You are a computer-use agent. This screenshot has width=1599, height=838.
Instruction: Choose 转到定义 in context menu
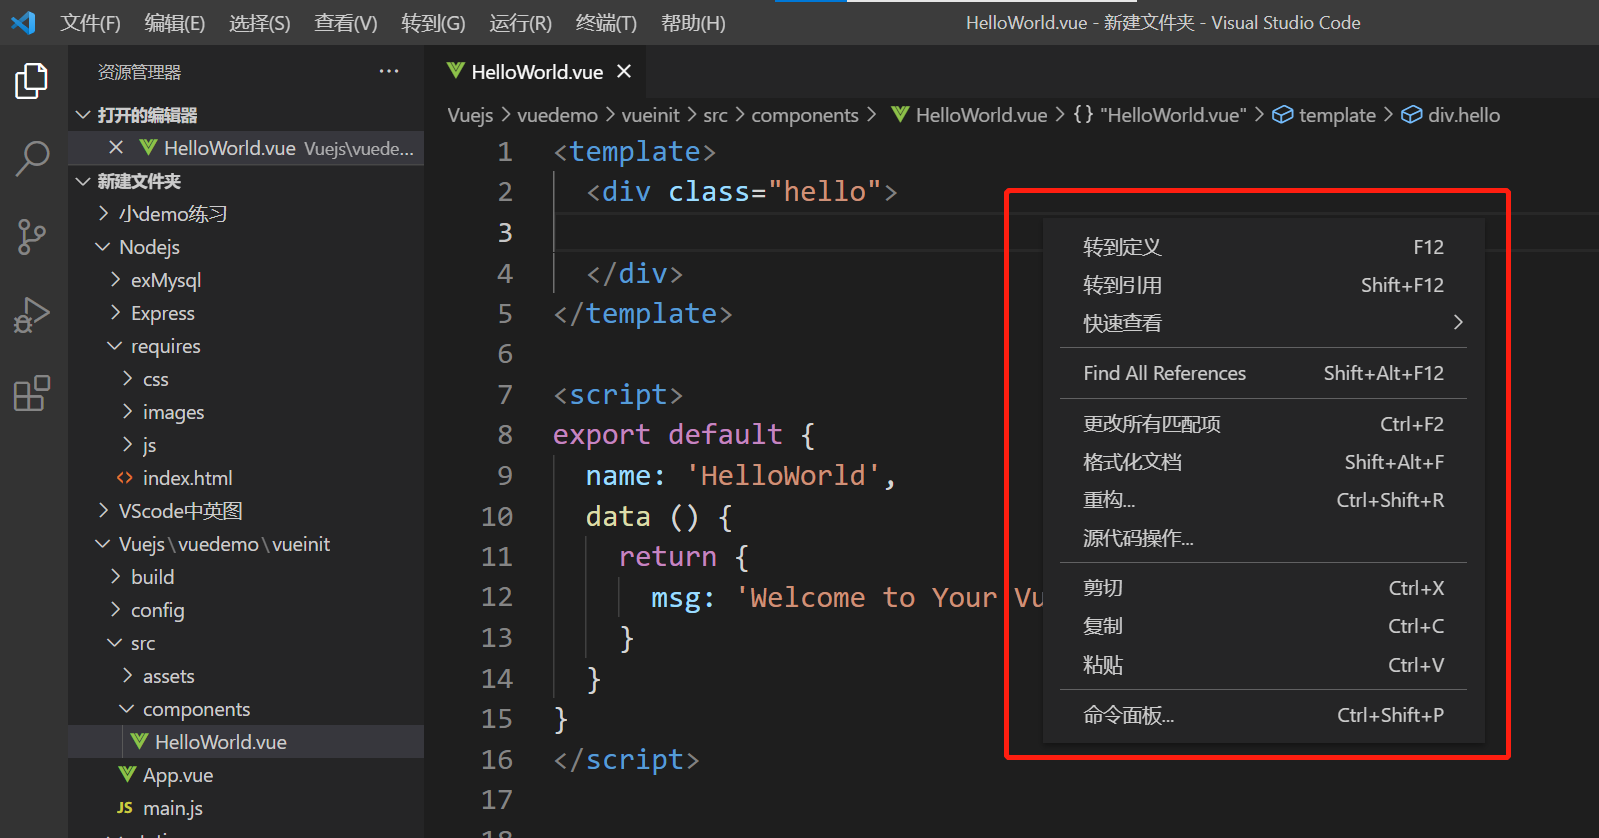1263,247
